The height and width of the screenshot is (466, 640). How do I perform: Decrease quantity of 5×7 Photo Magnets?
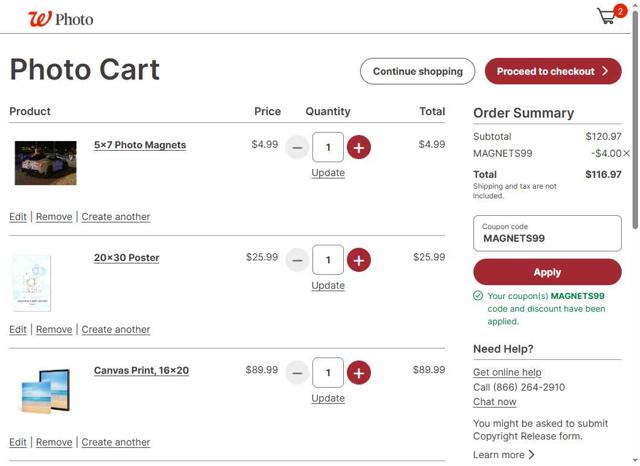(x=297, y=148)
